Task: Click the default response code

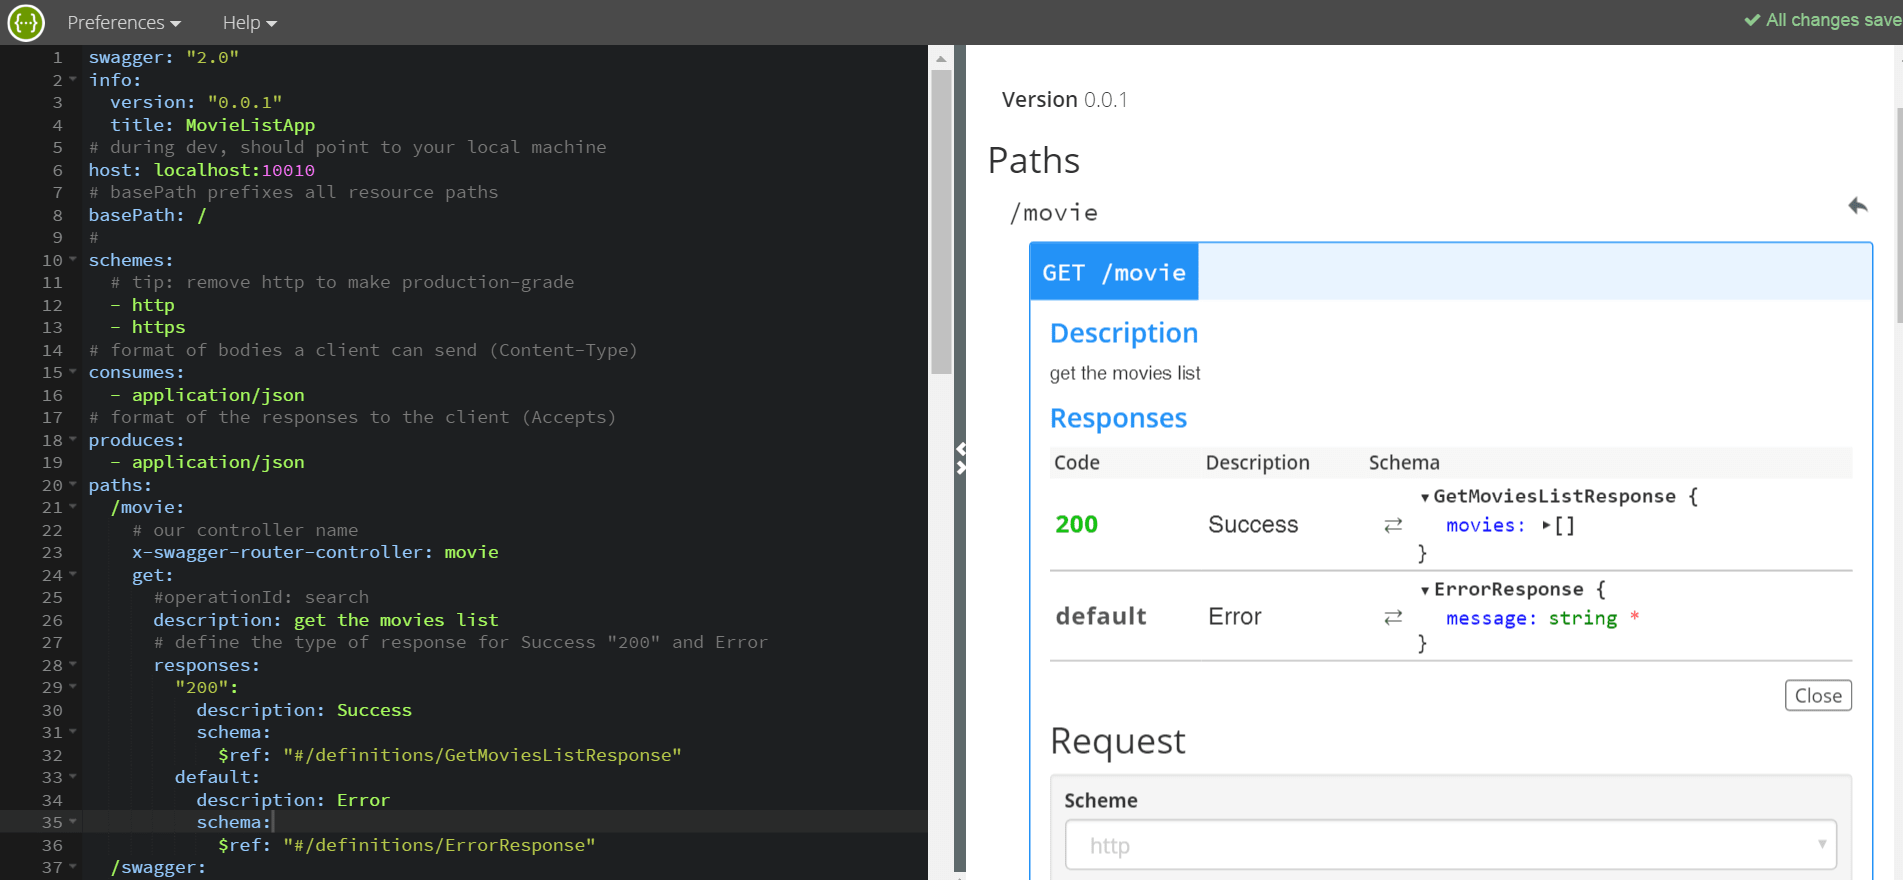Action: click(x=1101, y=617)
